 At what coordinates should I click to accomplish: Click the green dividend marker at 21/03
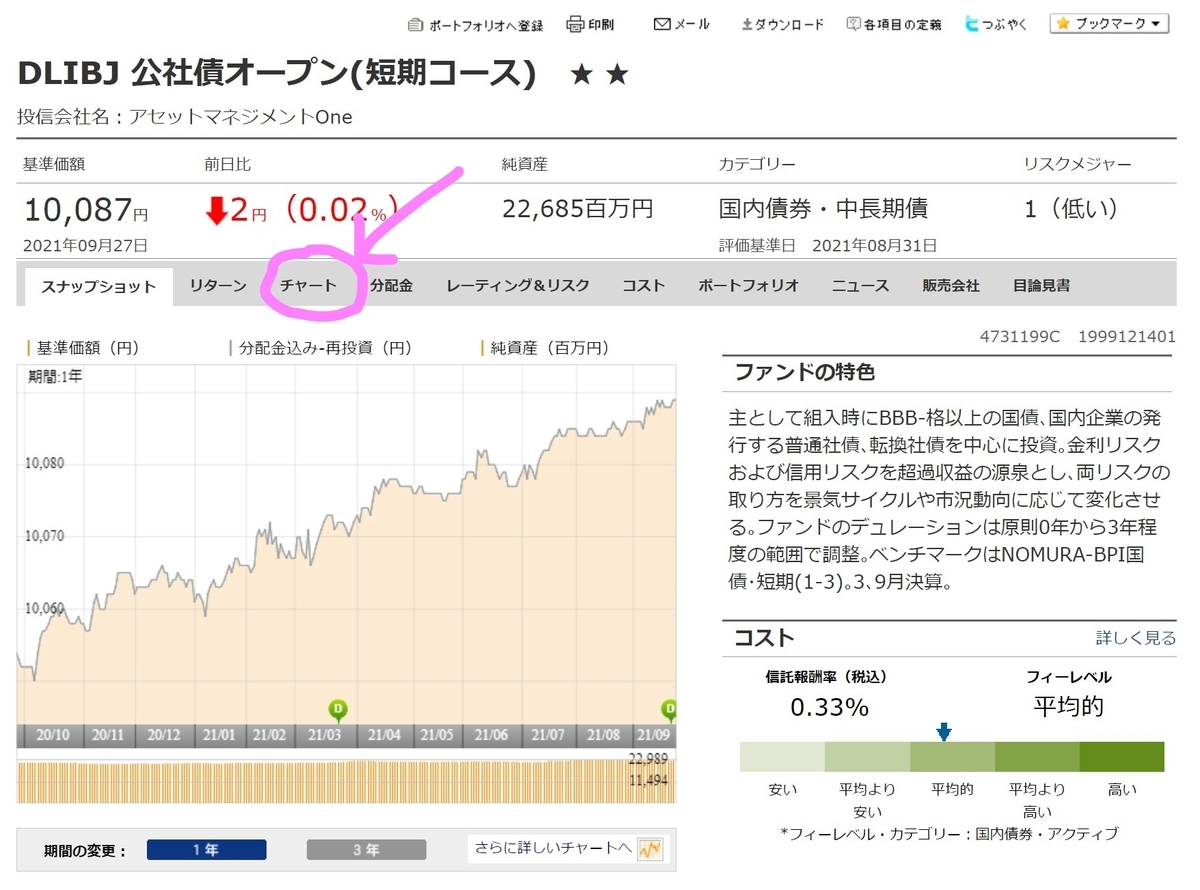(x=338, y=710)
